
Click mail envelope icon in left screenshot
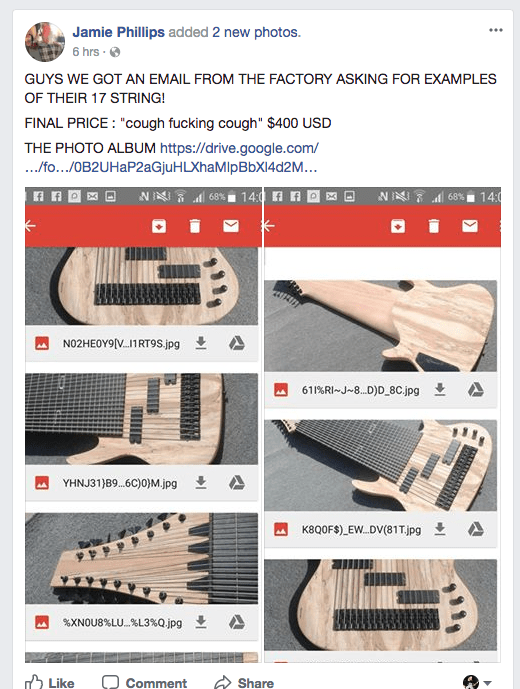coord(231,226)
